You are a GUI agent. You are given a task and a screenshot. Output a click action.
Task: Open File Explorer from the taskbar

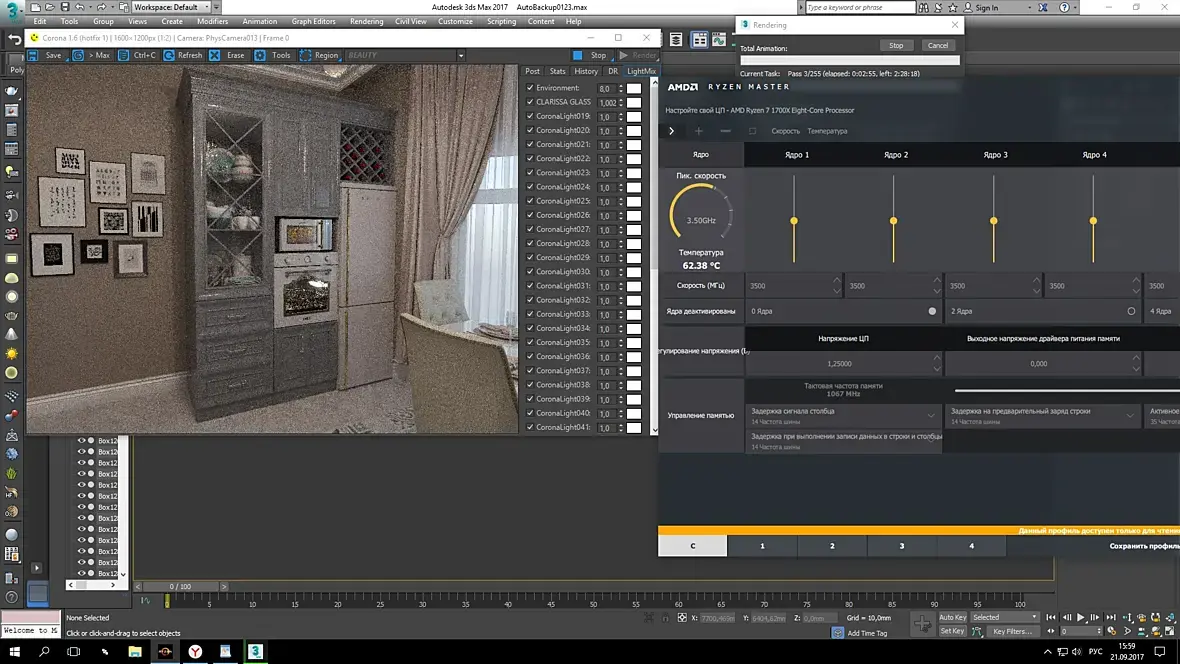tap(135, 651)
